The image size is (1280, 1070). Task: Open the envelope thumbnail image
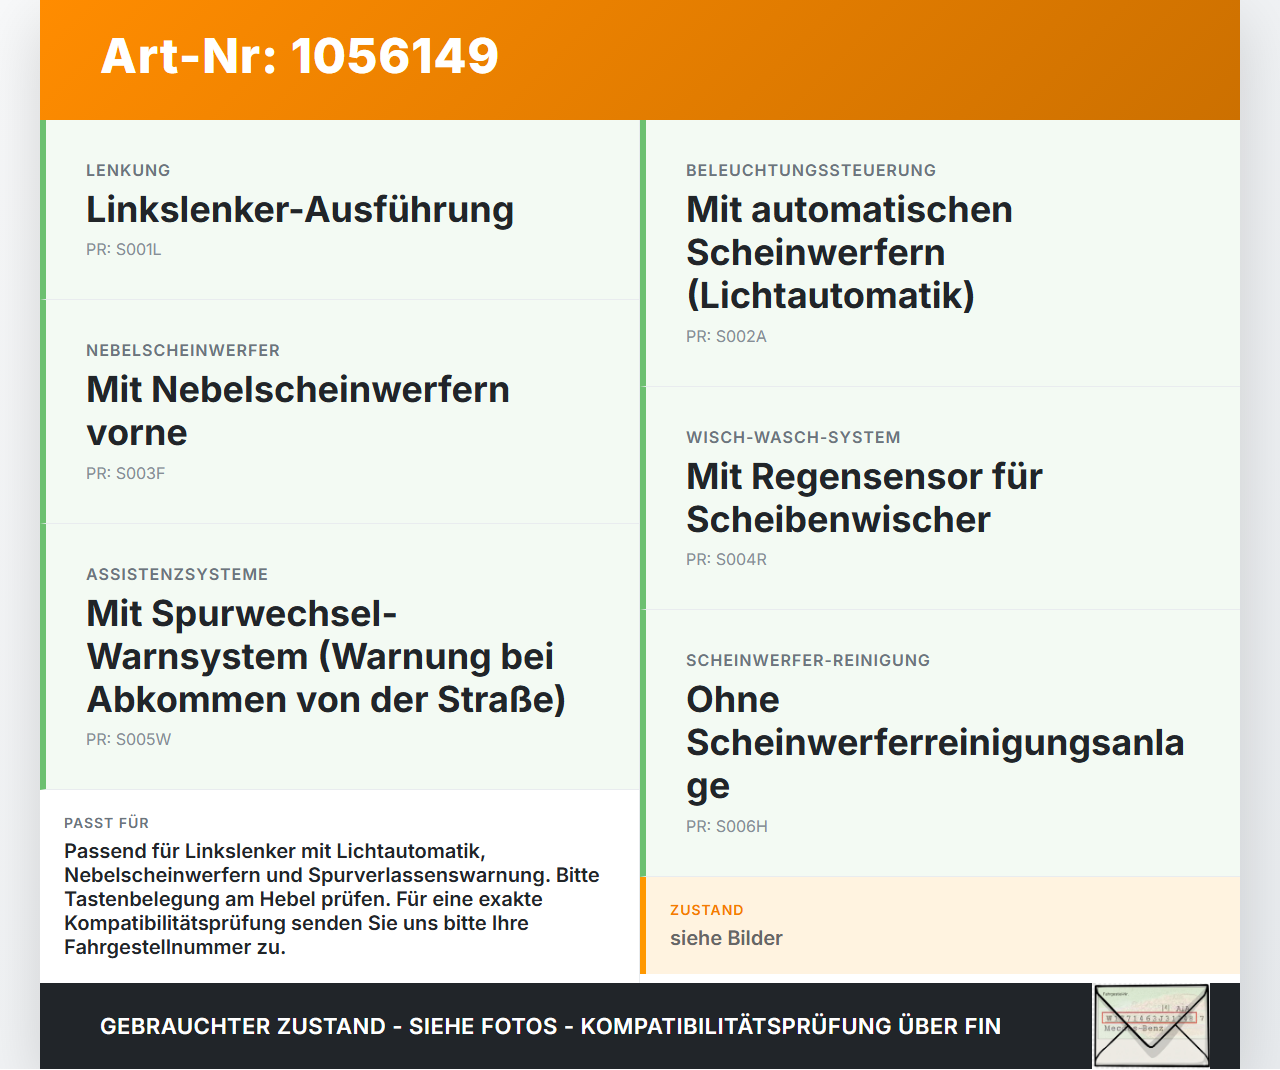[x=1151, y=1026]
